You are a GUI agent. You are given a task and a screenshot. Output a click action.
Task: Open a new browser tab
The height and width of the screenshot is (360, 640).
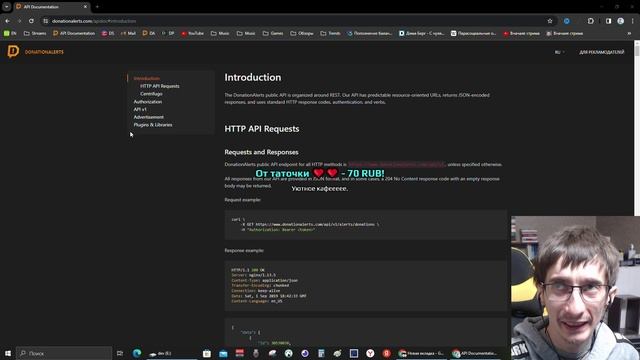pyautogui.click(x=97, y=7)
